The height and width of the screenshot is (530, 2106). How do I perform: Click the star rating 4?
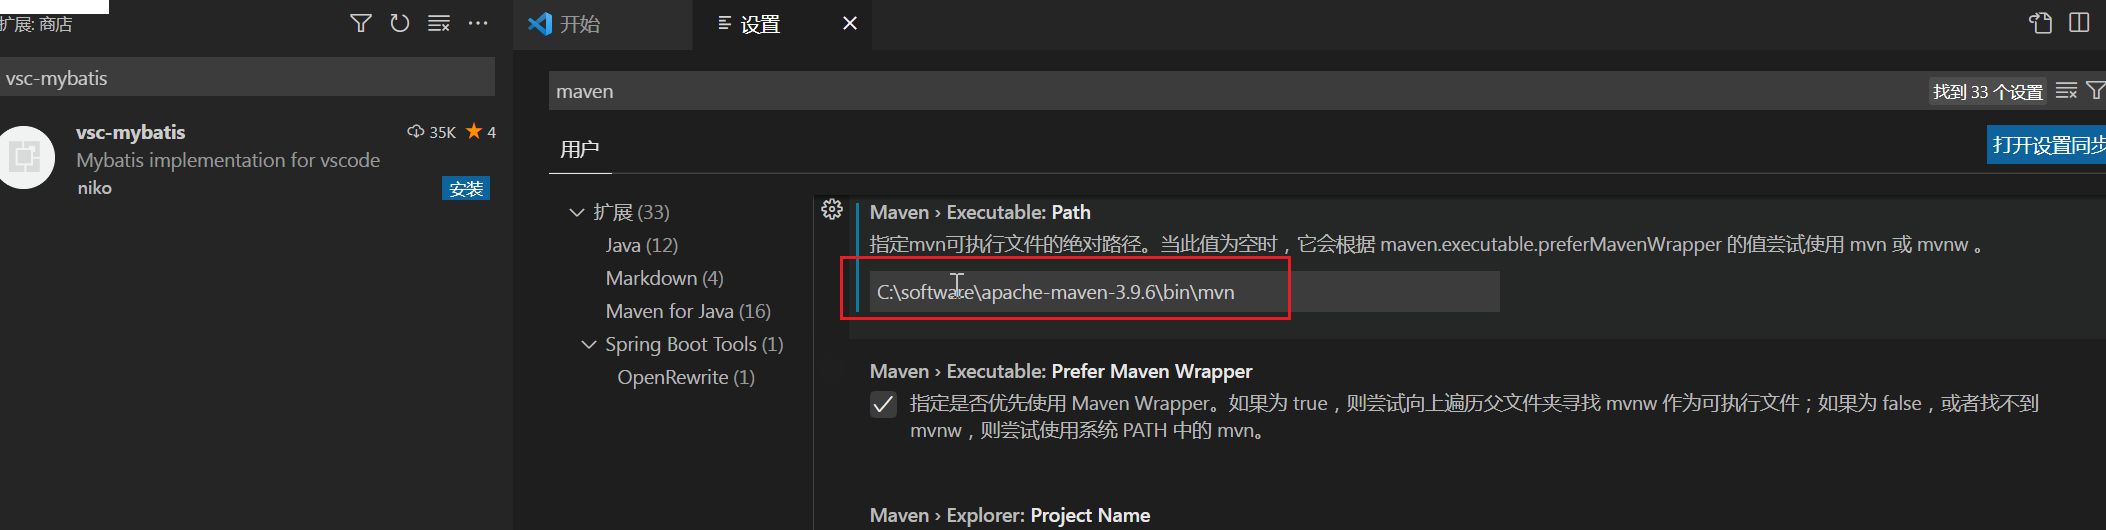pos(481,132)
